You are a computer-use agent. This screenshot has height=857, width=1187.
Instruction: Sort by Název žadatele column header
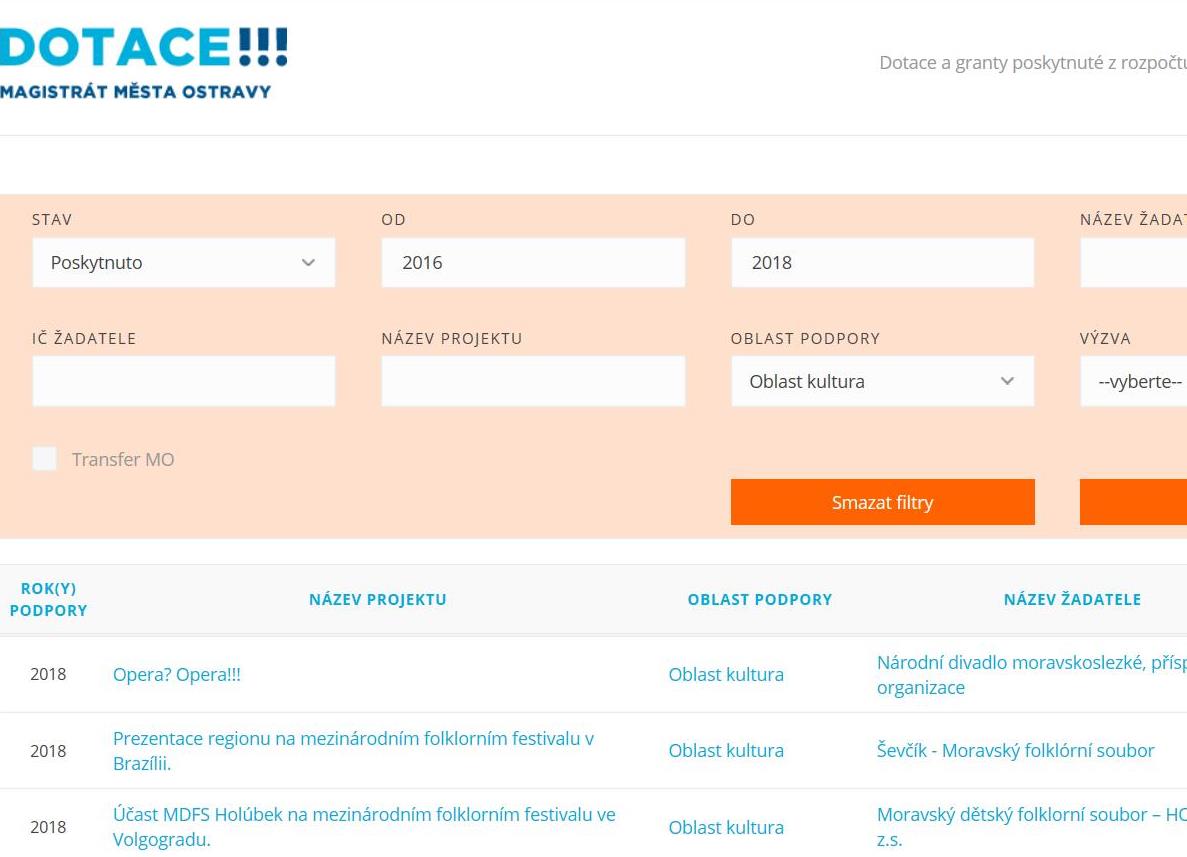click(1071, 600)
